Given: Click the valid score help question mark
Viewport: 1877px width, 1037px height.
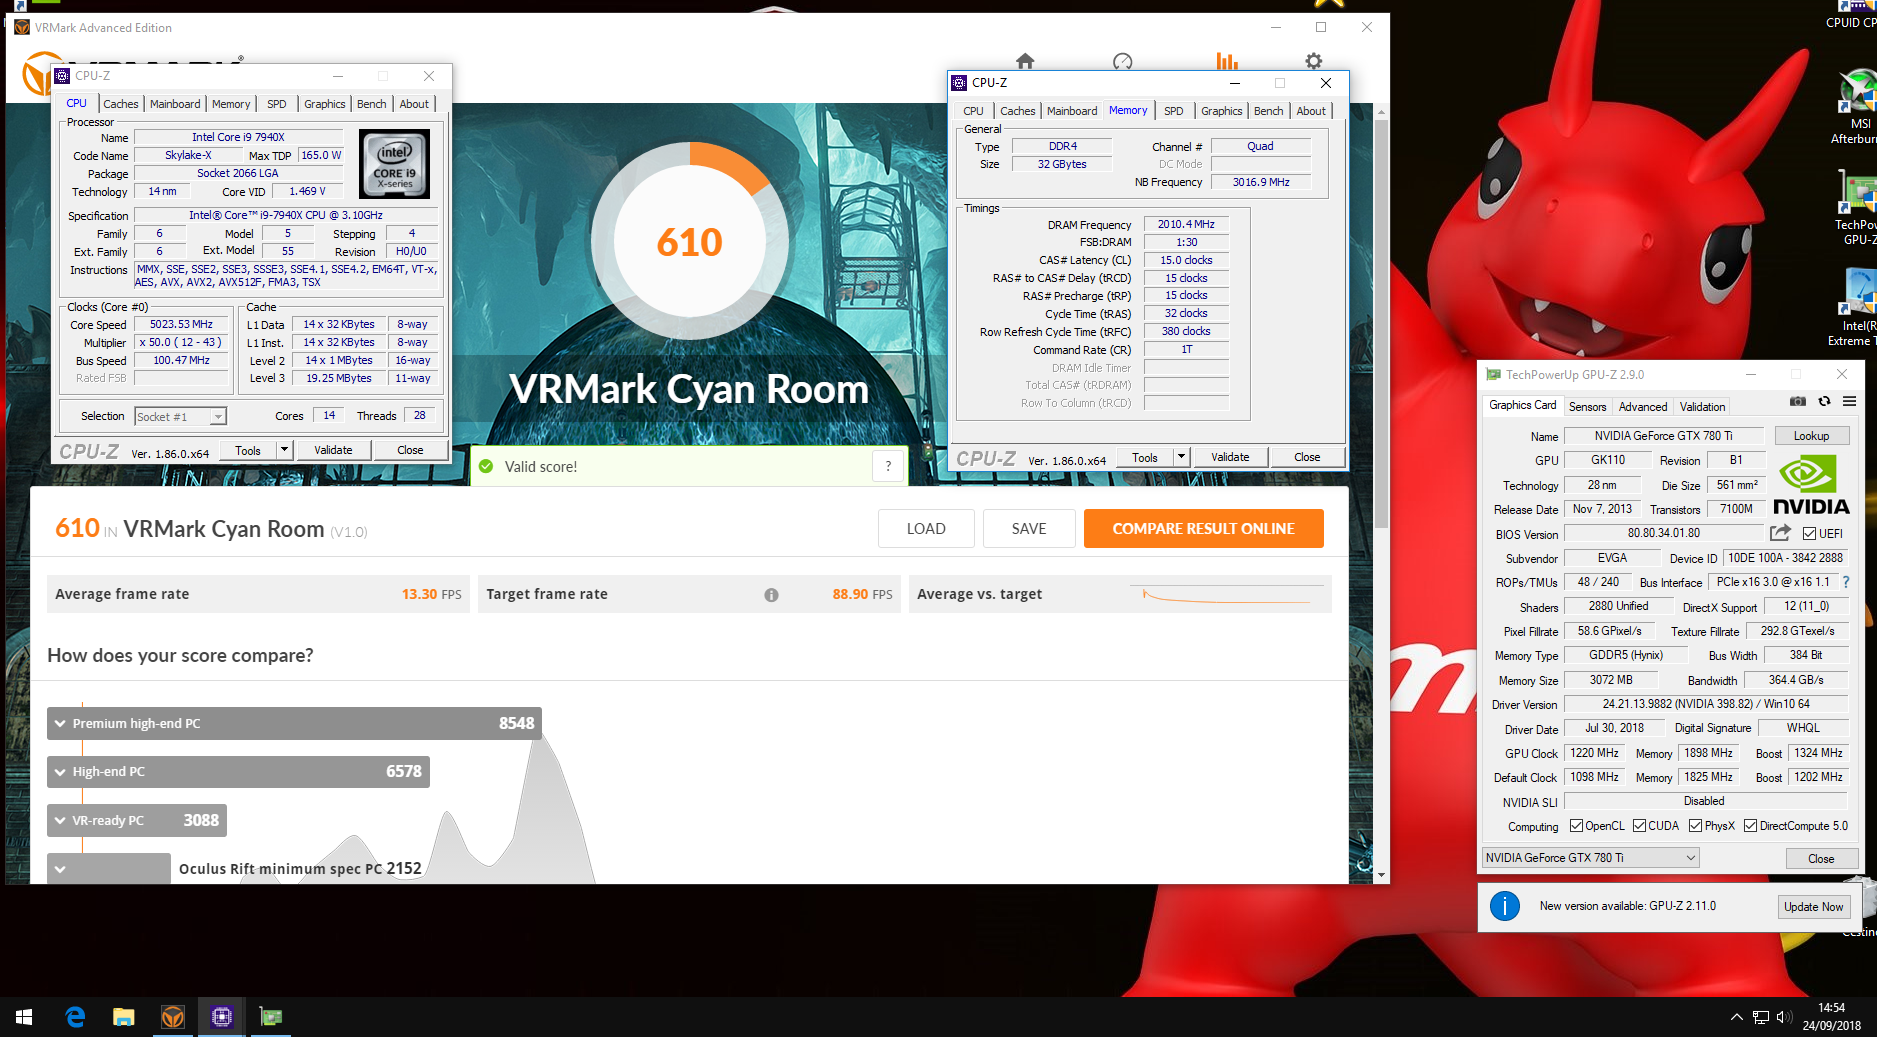Looking at the screenshot, I should tap(888, 466).
